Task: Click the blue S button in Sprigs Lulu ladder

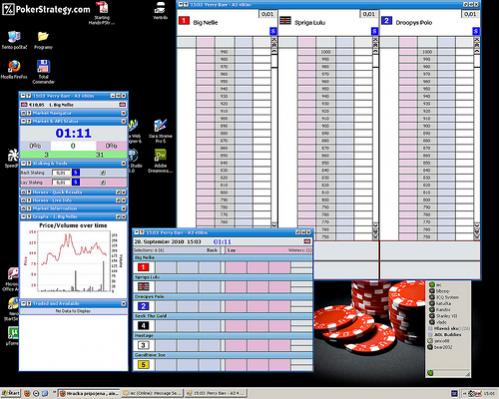Action: point(374,31)
